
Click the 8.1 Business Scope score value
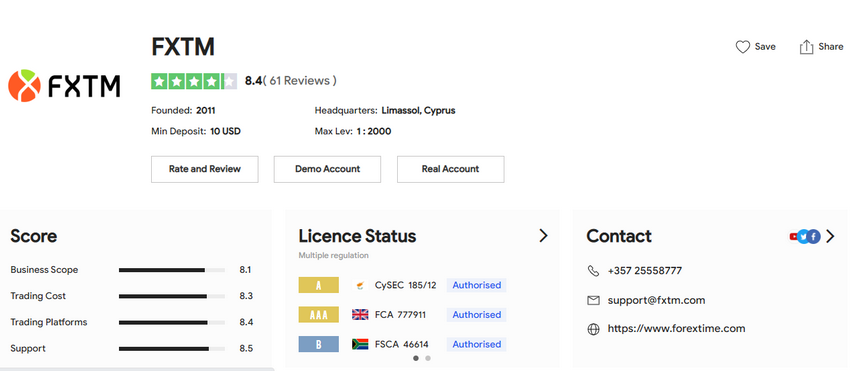click(x=245, y=270)
